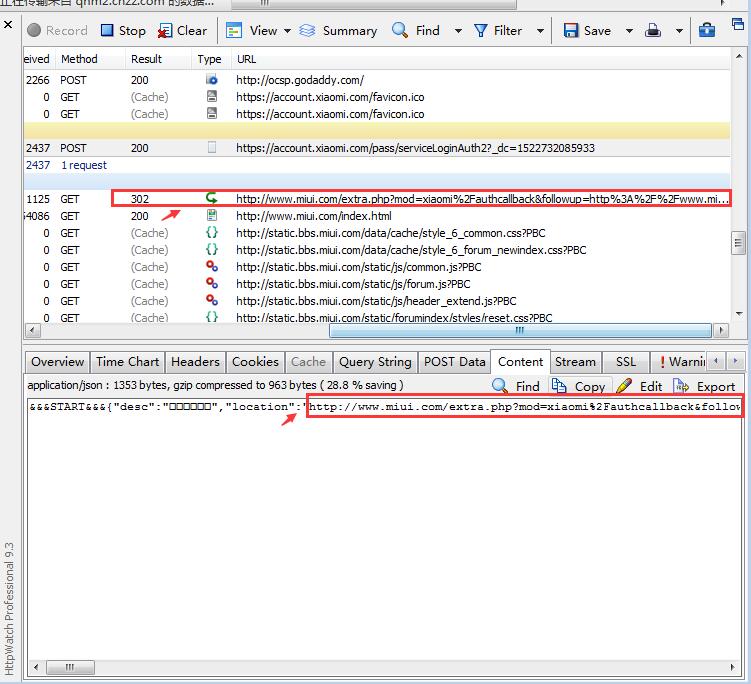Viewport: 751px width, 684px height.
Task: Clear the captured request log
Action: [x=181, y=31]
